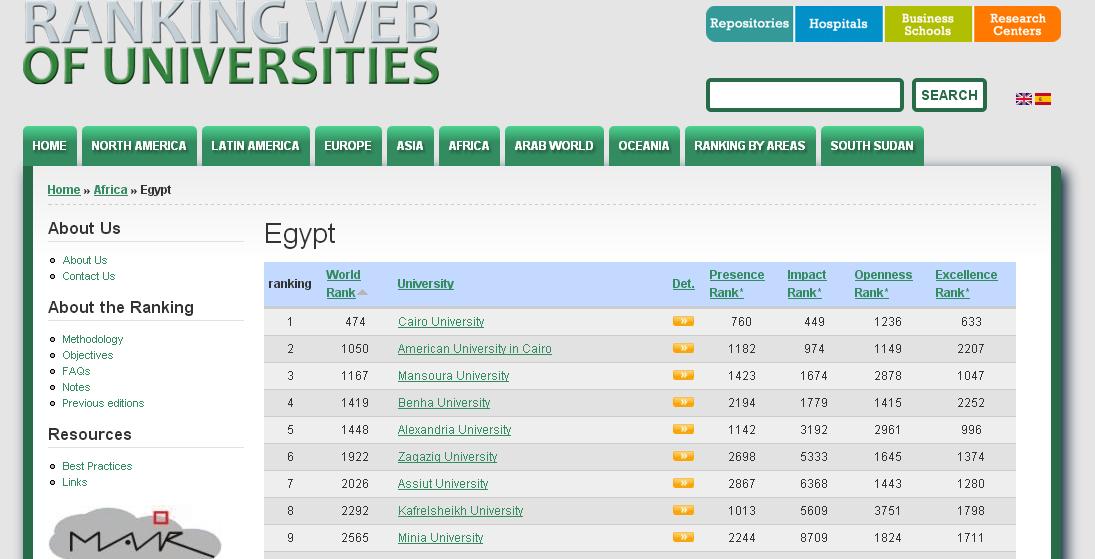Screen dimensions: 1095x559
Task: Open Minia University link
Action: (x=441, y=538)
